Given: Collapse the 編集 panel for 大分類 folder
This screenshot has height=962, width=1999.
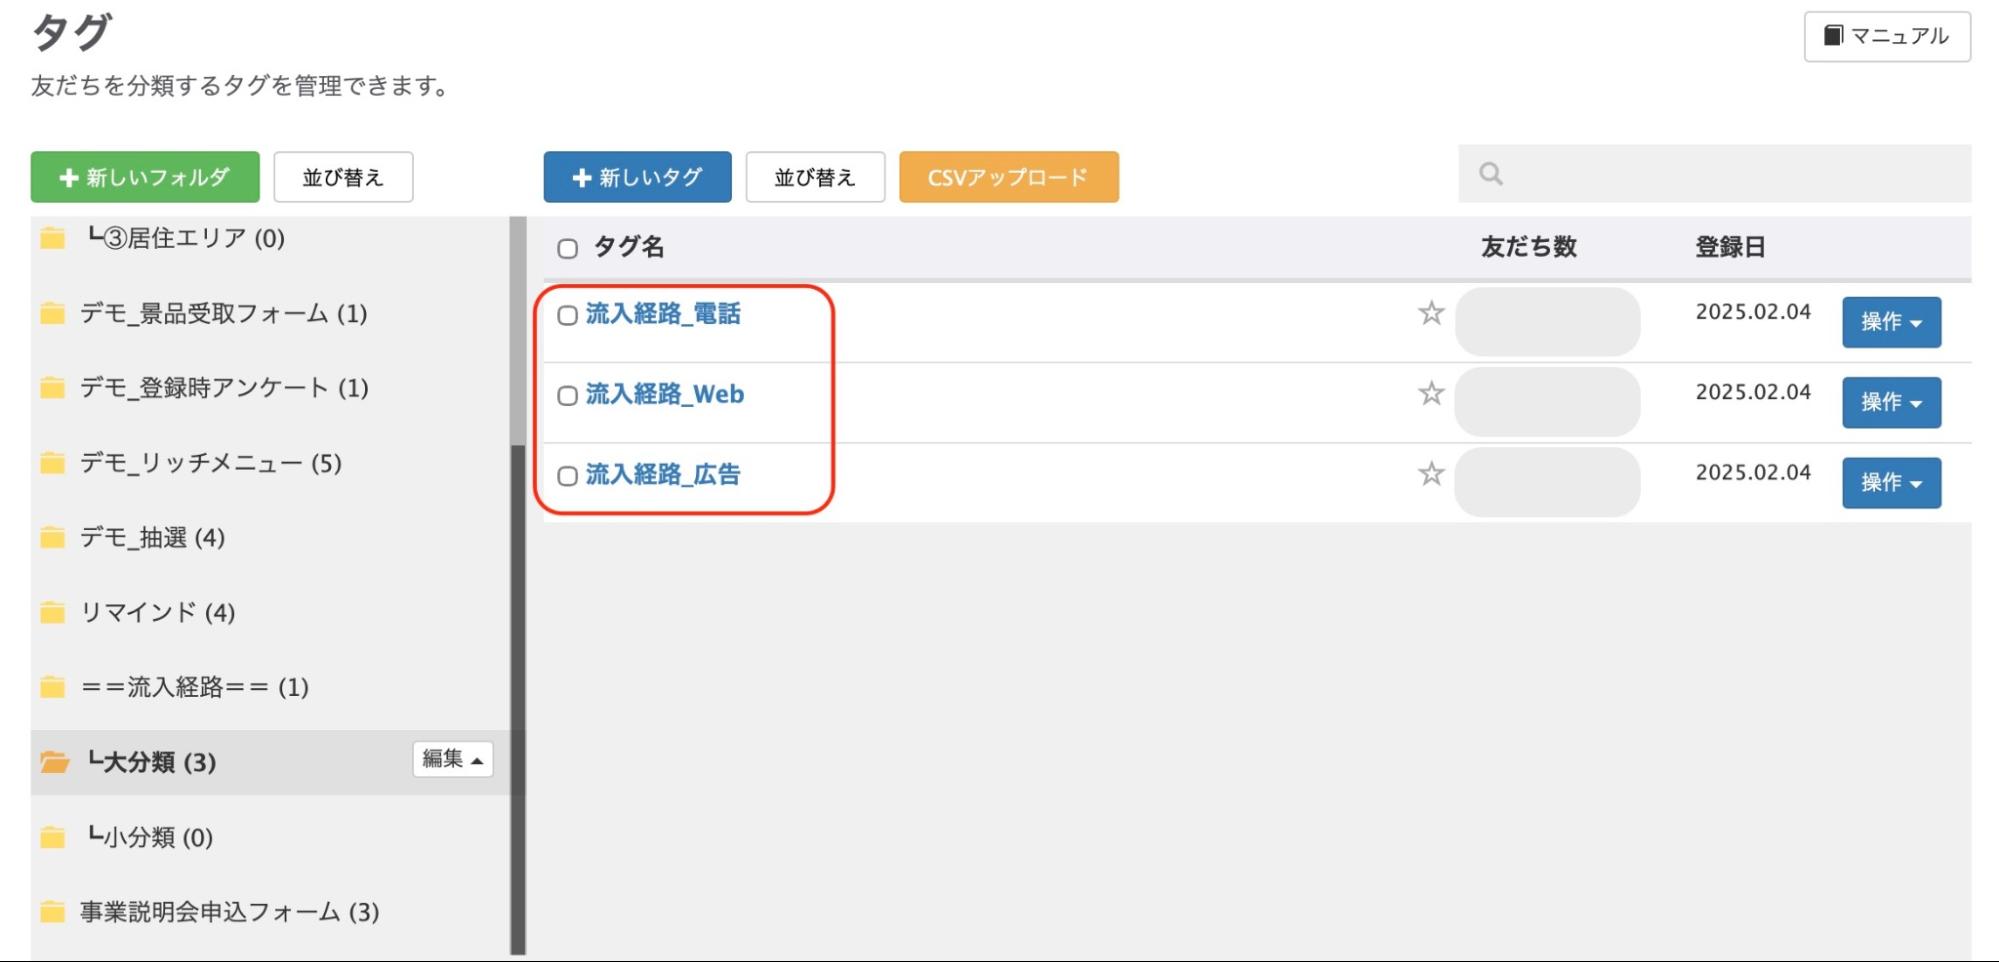Looking at the screenshot, I should 452,760.
